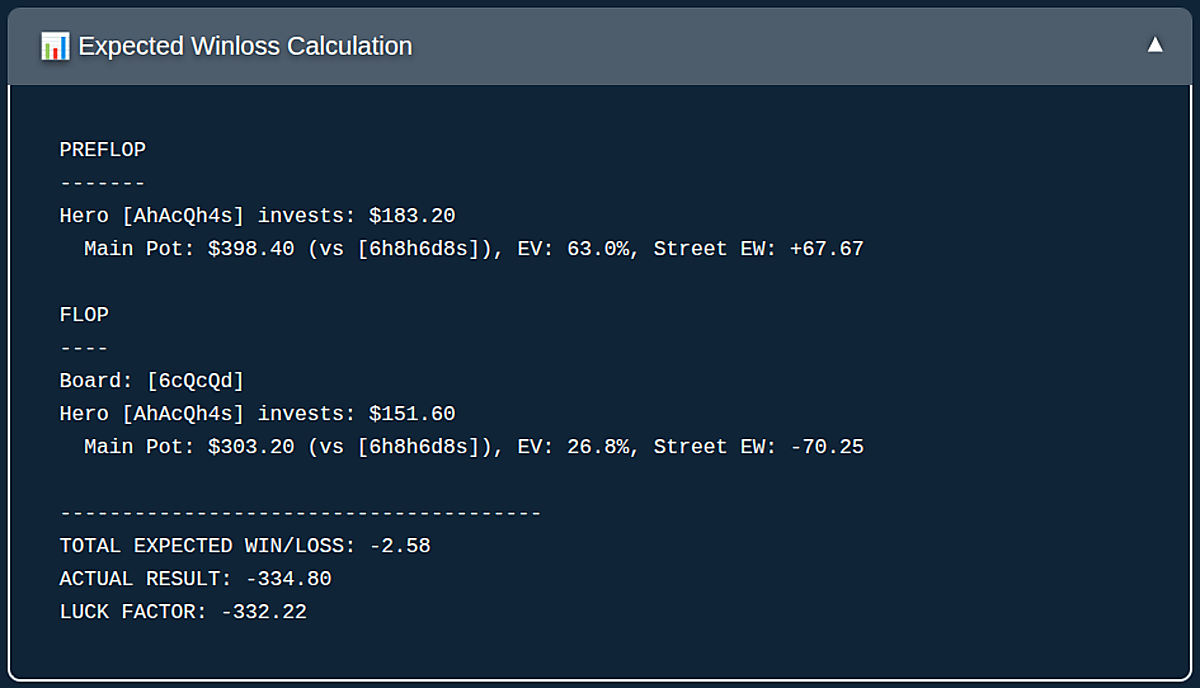
Task: Click 'Hero [AhAcQh4s] invests: $183.20' line
Action: (x=258, y=216)
